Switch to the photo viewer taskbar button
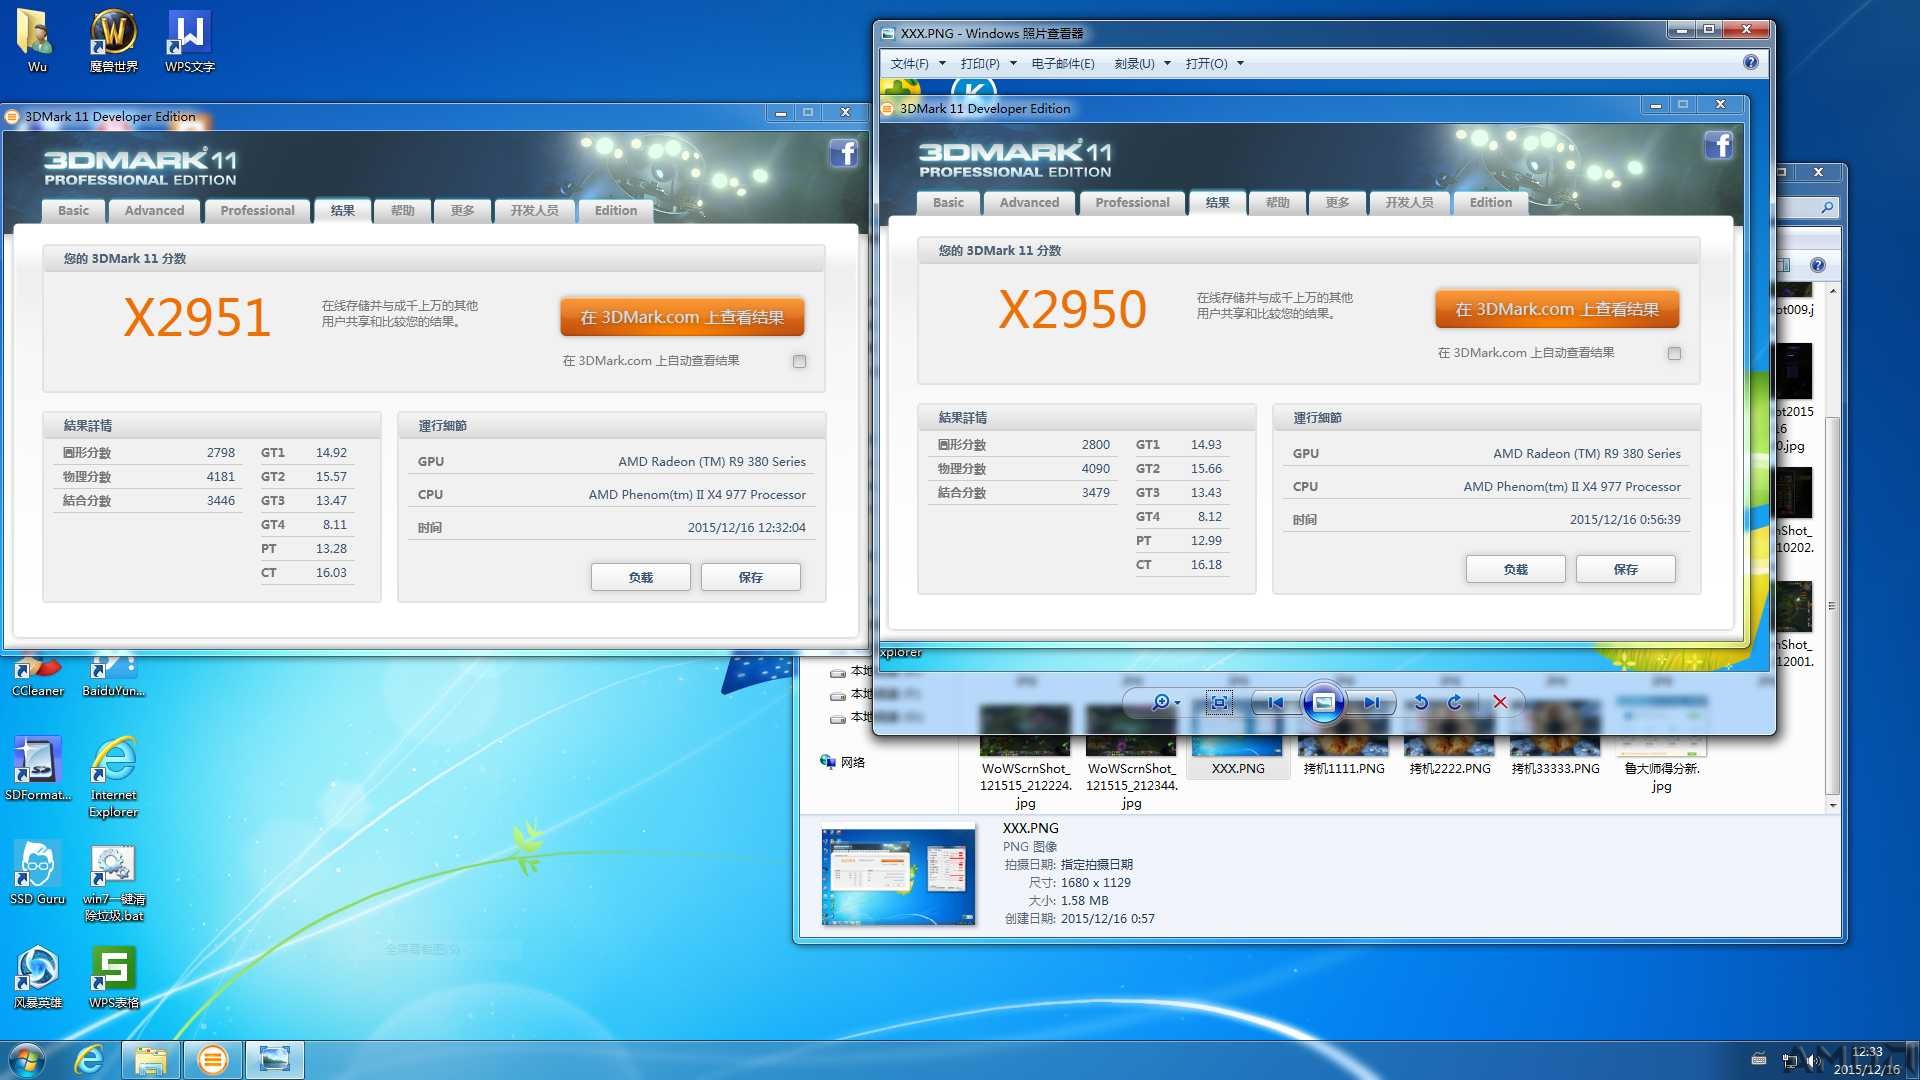The width and height of the screenshot is (1920, 1080). (274, 1060)
